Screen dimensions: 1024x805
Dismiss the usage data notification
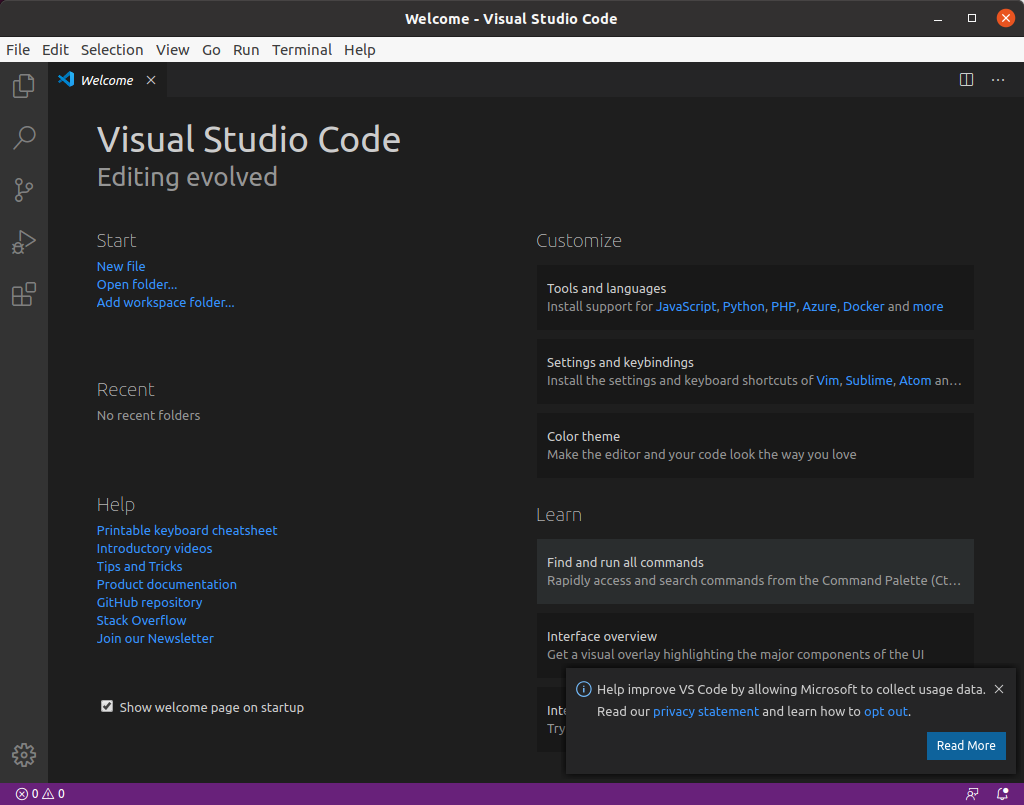[999, 689]
